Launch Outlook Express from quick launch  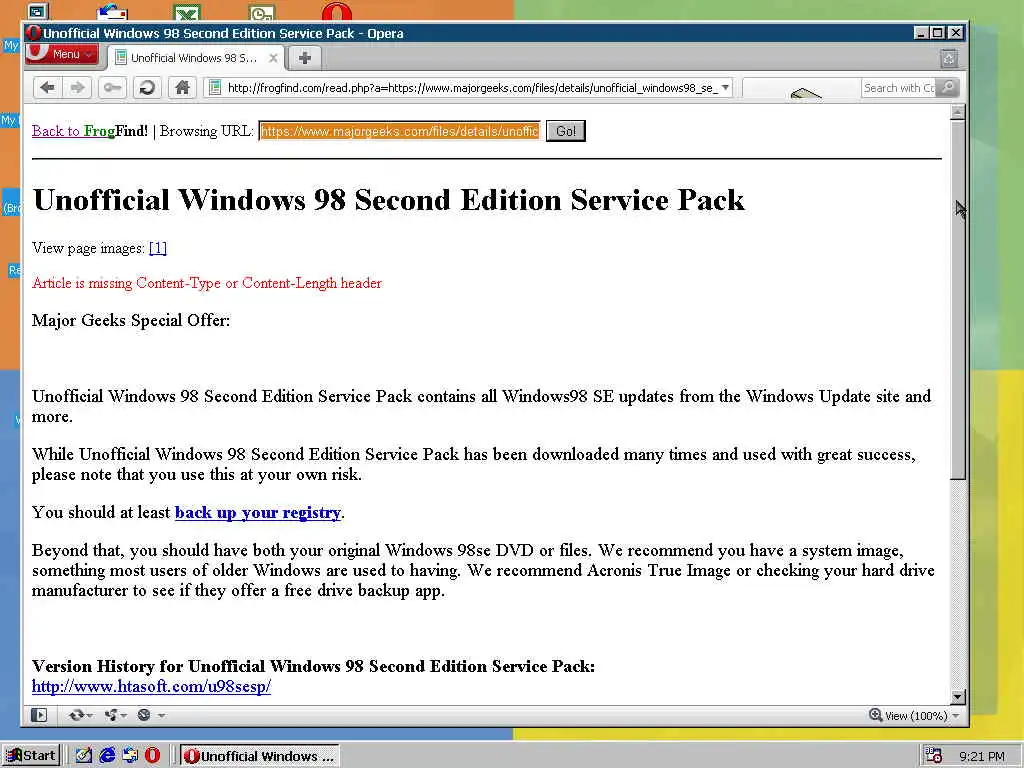(130, 756)
